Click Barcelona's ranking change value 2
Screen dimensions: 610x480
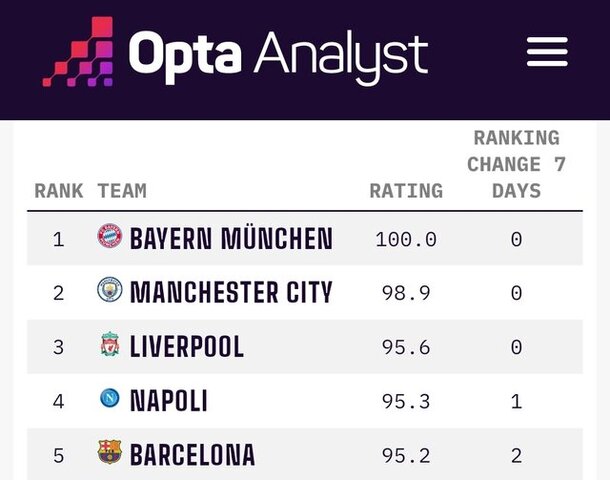pos(516,455)
